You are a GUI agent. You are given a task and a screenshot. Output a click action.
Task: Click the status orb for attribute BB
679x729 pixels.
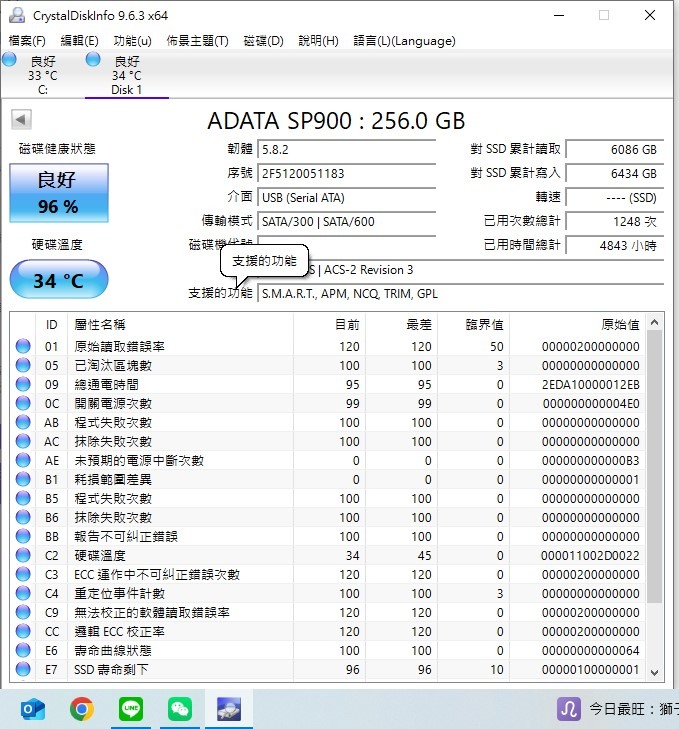[x=23, y=537]
